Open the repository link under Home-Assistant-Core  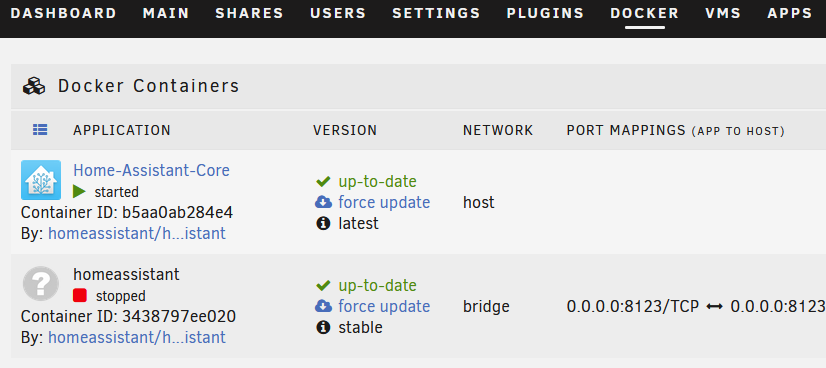[137, 233]
